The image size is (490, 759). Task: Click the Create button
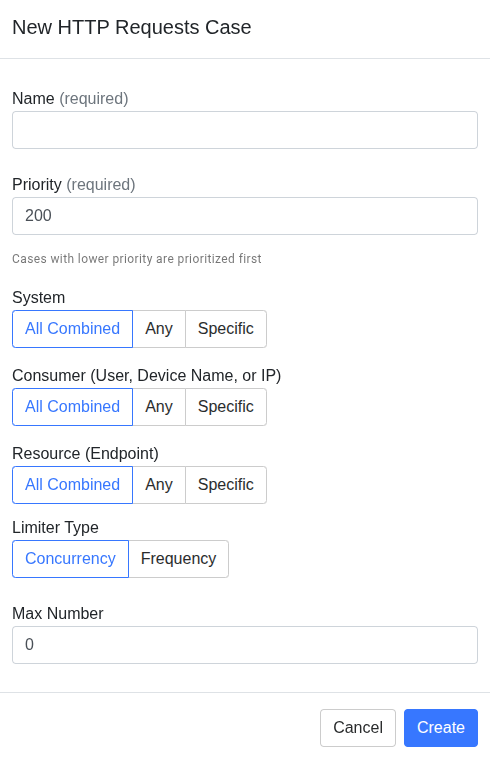[x=441, y=728]
